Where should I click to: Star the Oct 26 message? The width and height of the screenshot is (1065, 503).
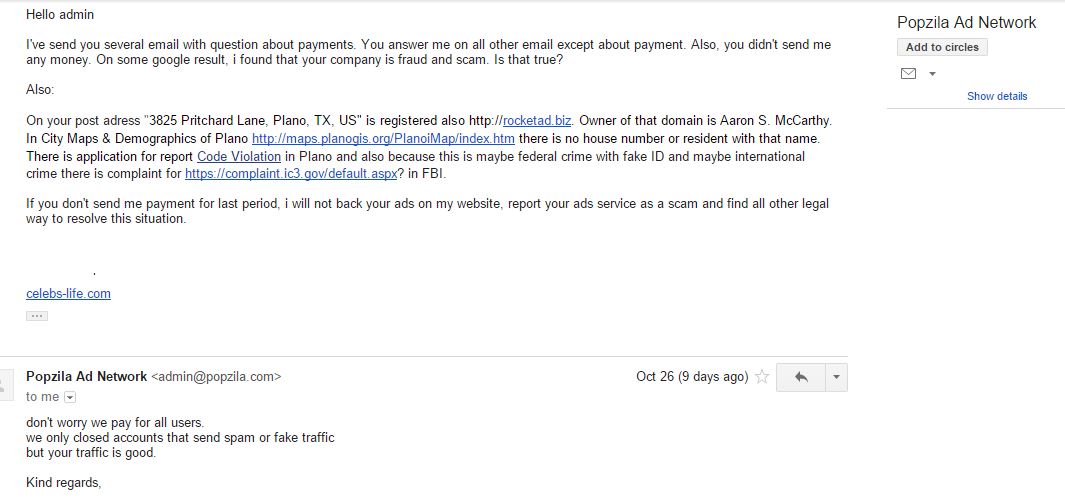(x=762, y=377)
